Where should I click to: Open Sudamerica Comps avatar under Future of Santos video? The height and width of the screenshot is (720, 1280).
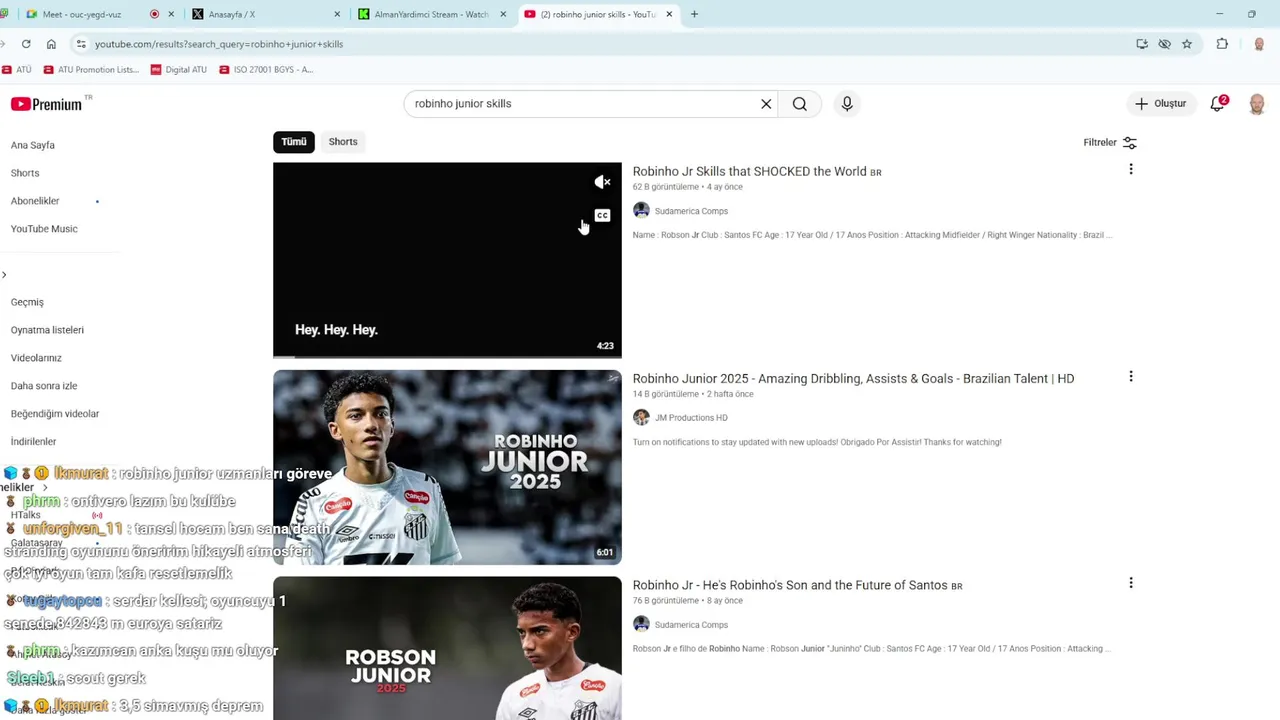coord(641,625)
